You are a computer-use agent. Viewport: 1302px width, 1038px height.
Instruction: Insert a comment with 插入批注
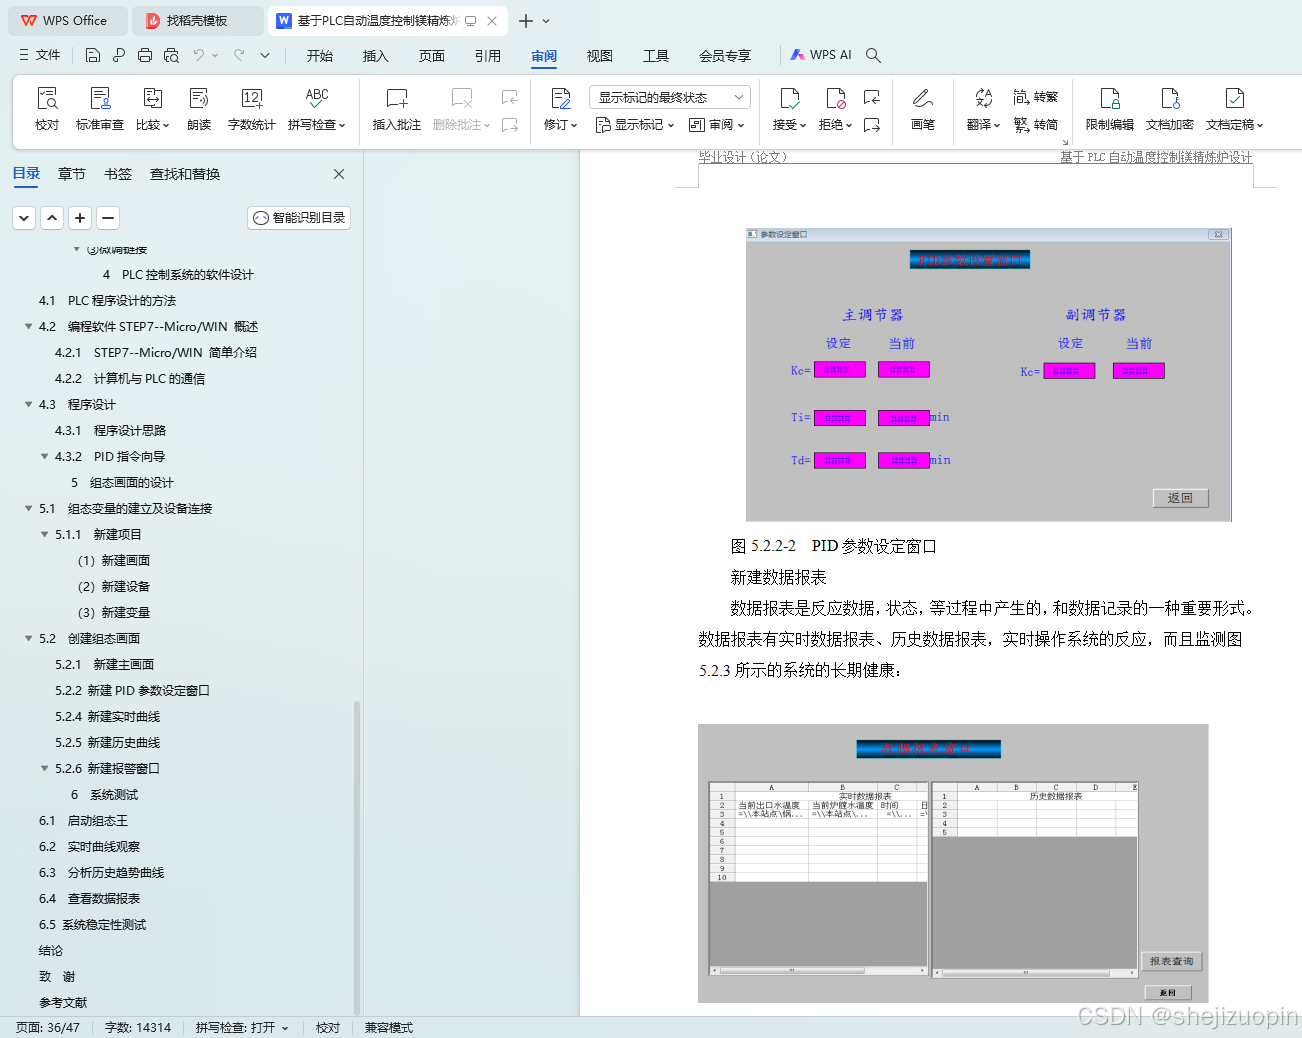click(397, 109)
